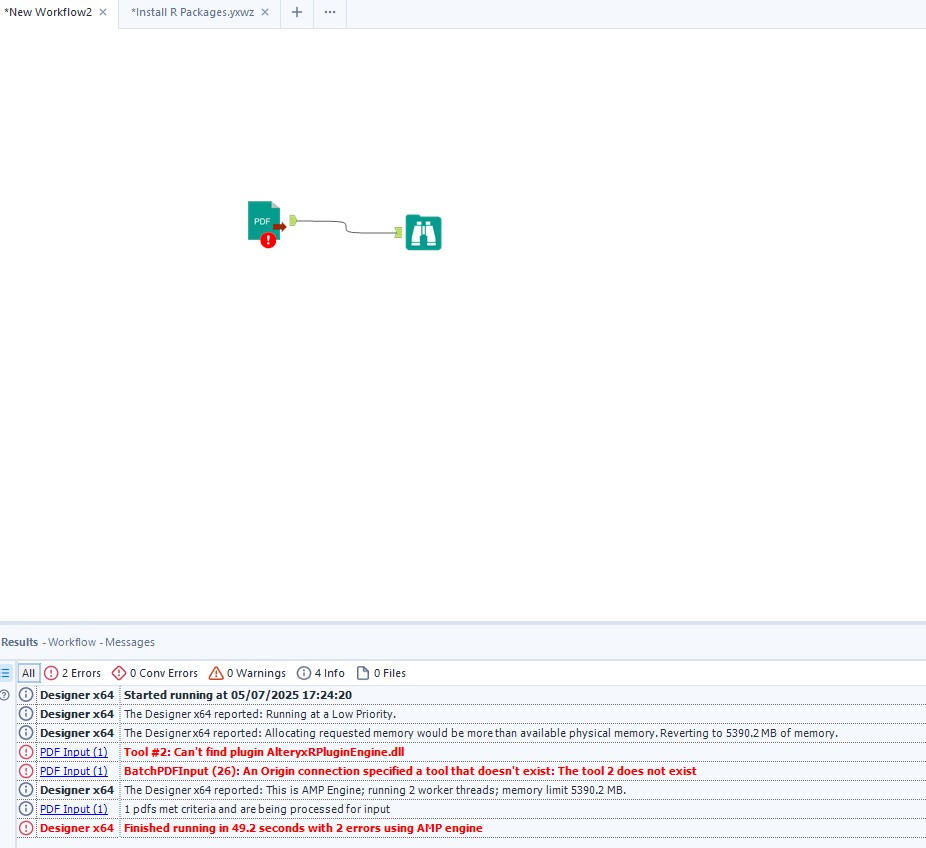Click the error badge on the PDF Input tool
This screenshot has width=926, height=848.
[x=266, y=241]
